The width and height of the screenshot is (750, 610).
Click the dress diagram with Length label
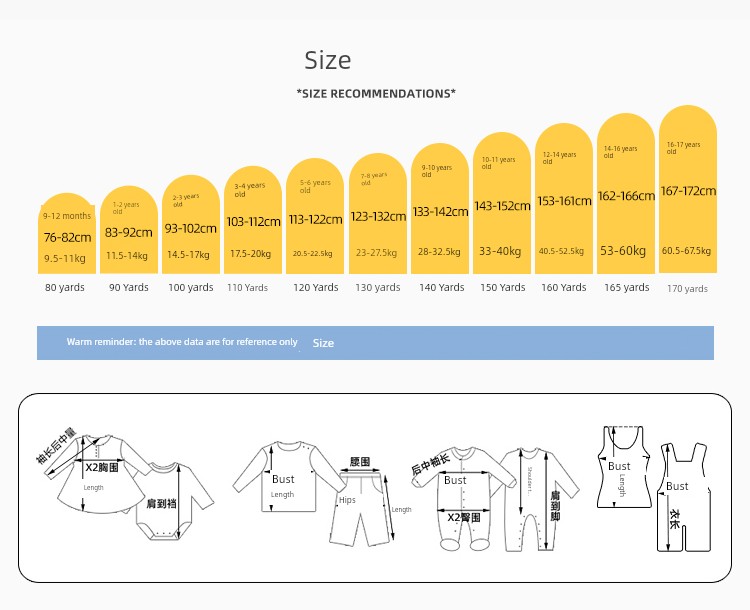click(x=98, y=474)
